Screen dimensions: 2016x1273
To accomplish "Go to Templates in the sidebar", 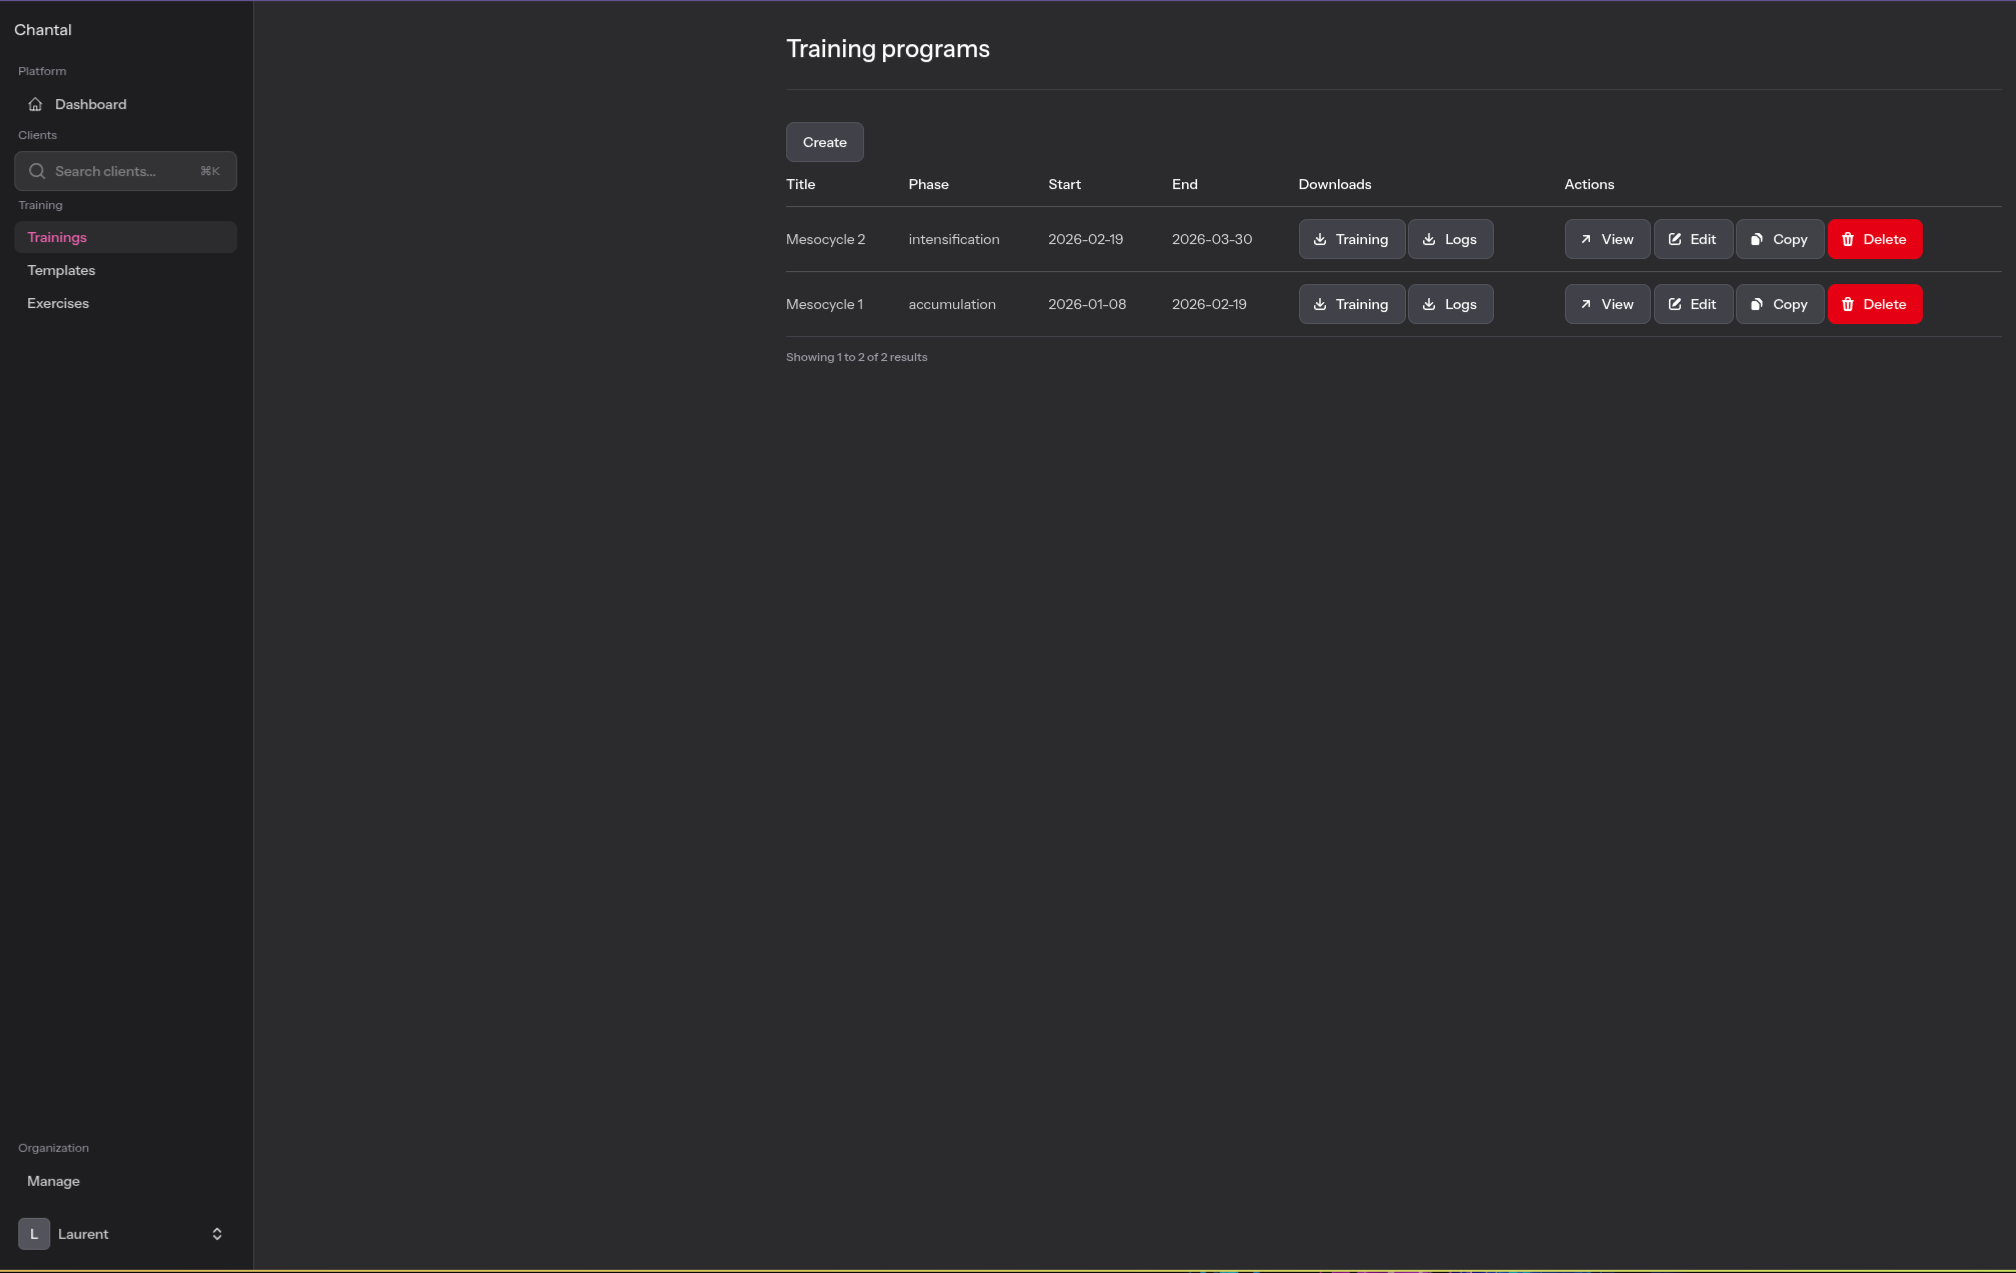I will coord(126,270).
